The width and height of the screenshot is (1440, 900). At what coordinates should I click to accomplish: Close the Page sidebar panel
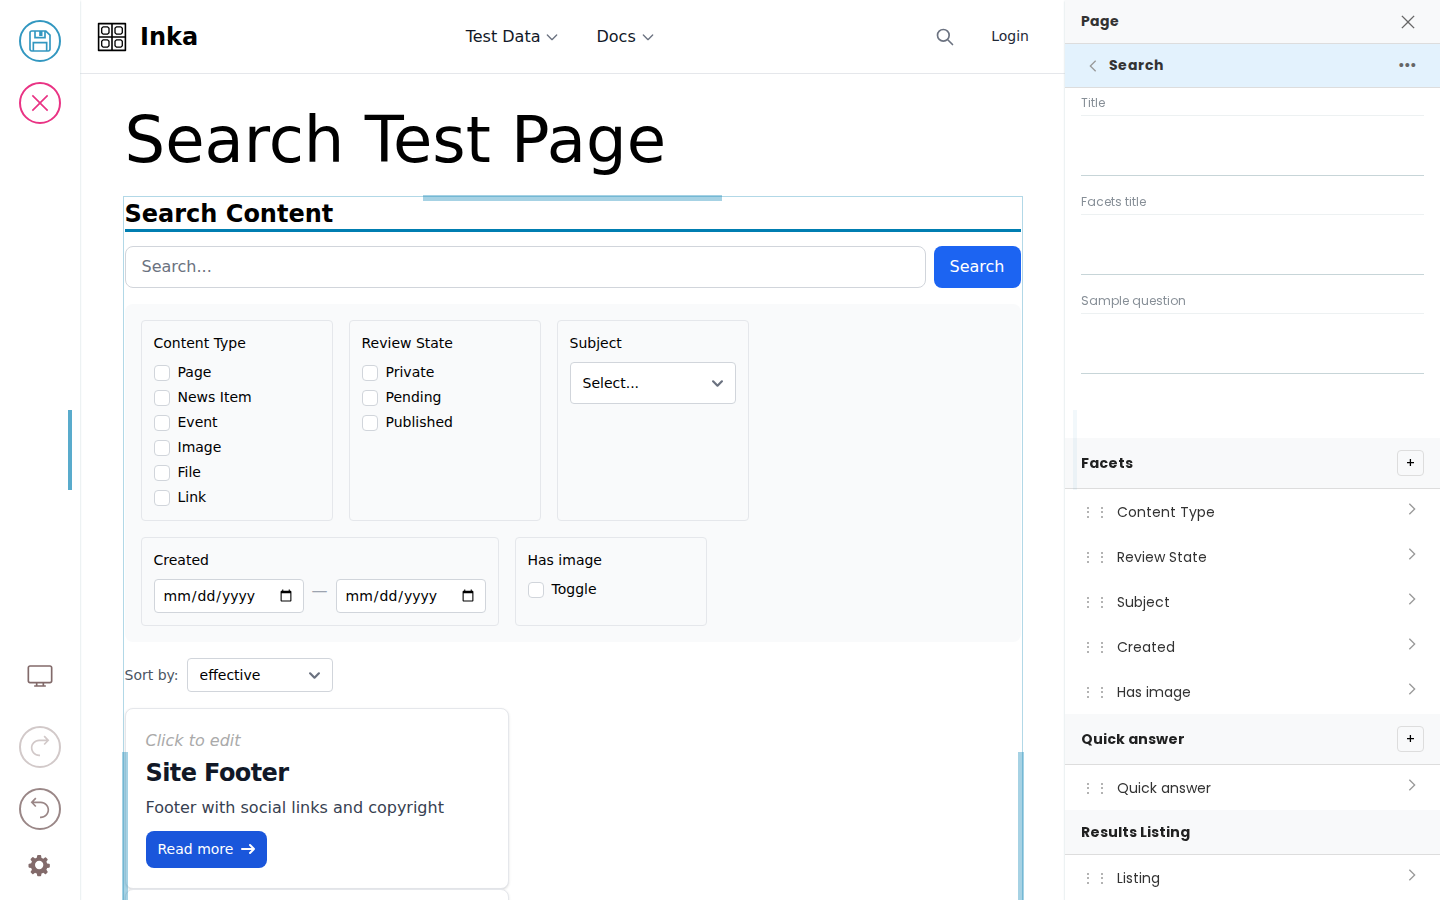coord(1408,22)
